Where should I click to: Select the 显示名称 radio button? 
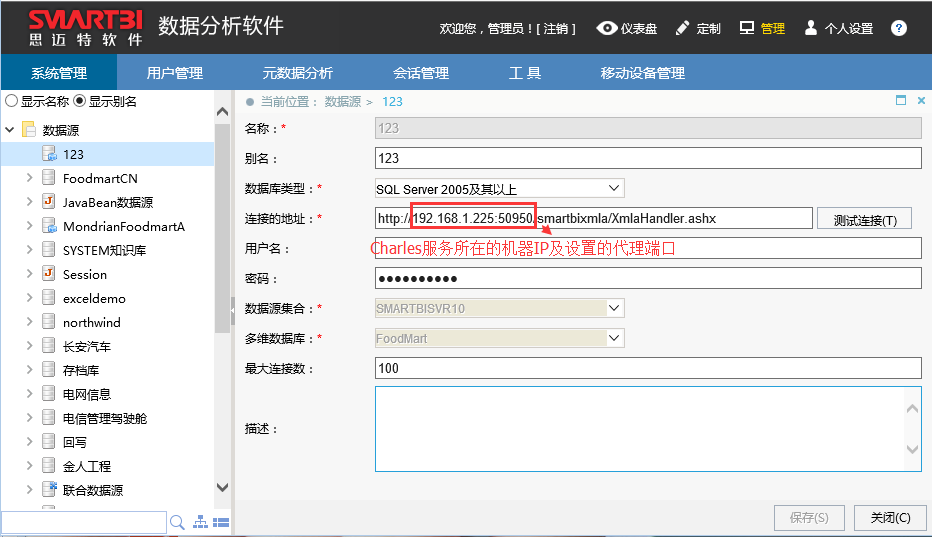click(x=11, y=101)
